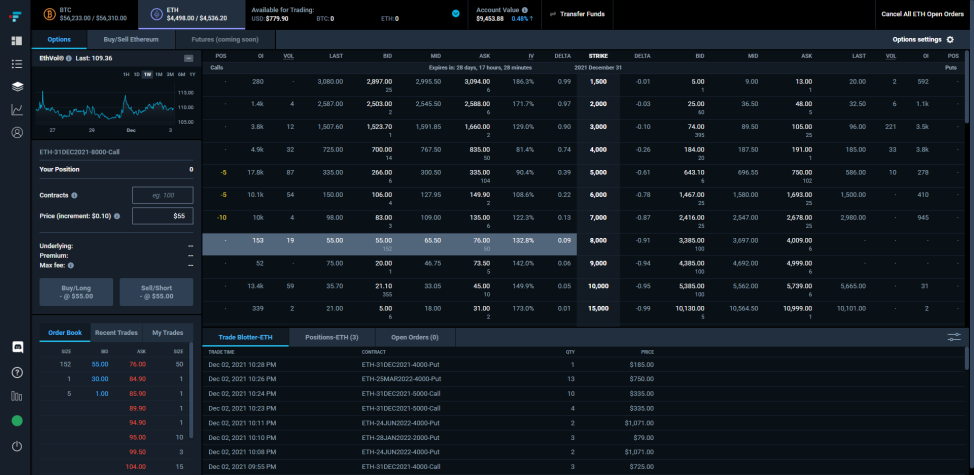Click the STRIKE column header
The height and width of the screenshot is (475, 974).
tap(598, 56)
